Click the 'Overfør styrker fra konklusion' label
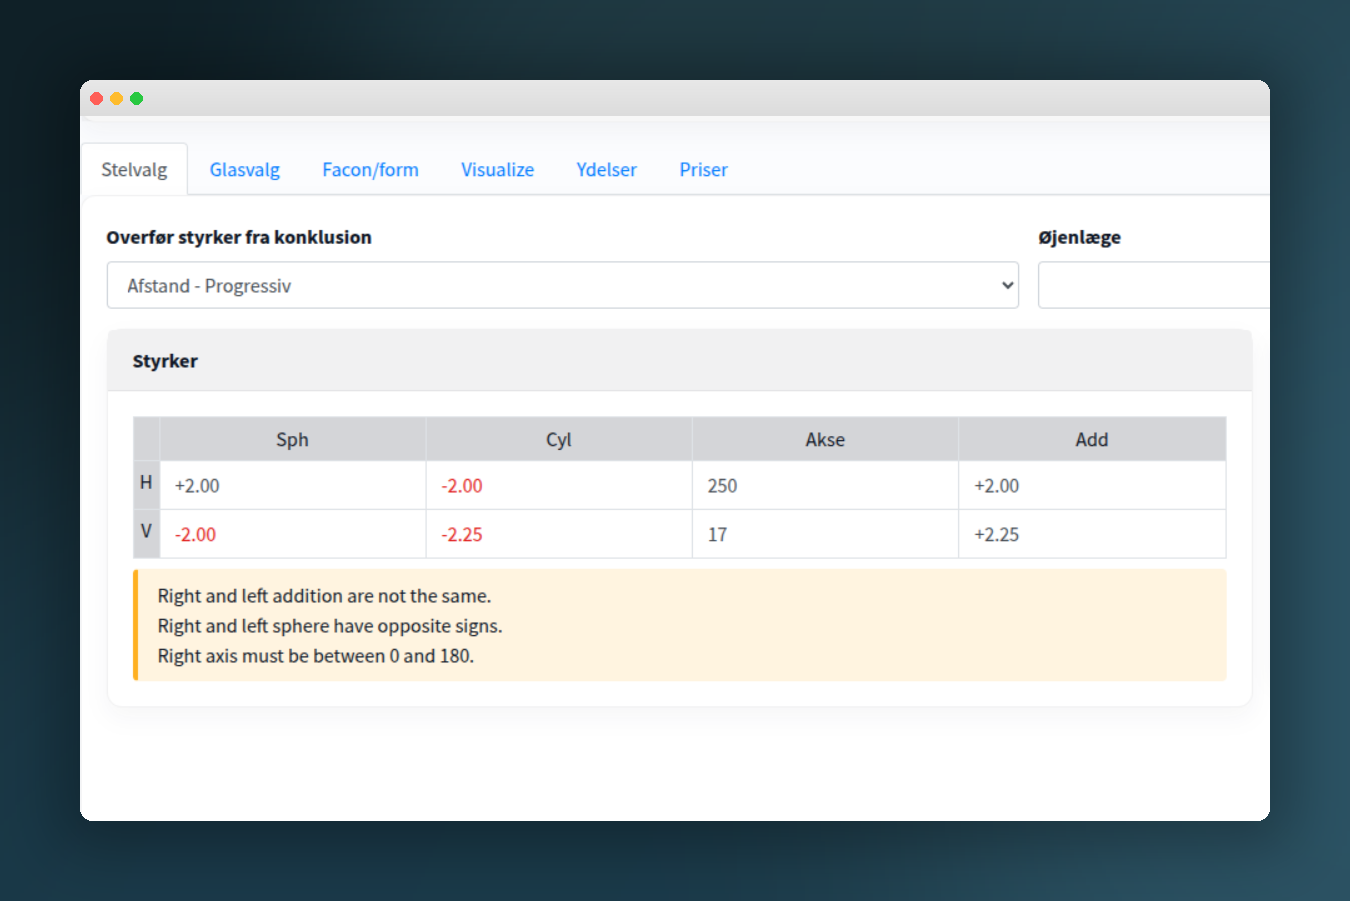 pos(239,237)
